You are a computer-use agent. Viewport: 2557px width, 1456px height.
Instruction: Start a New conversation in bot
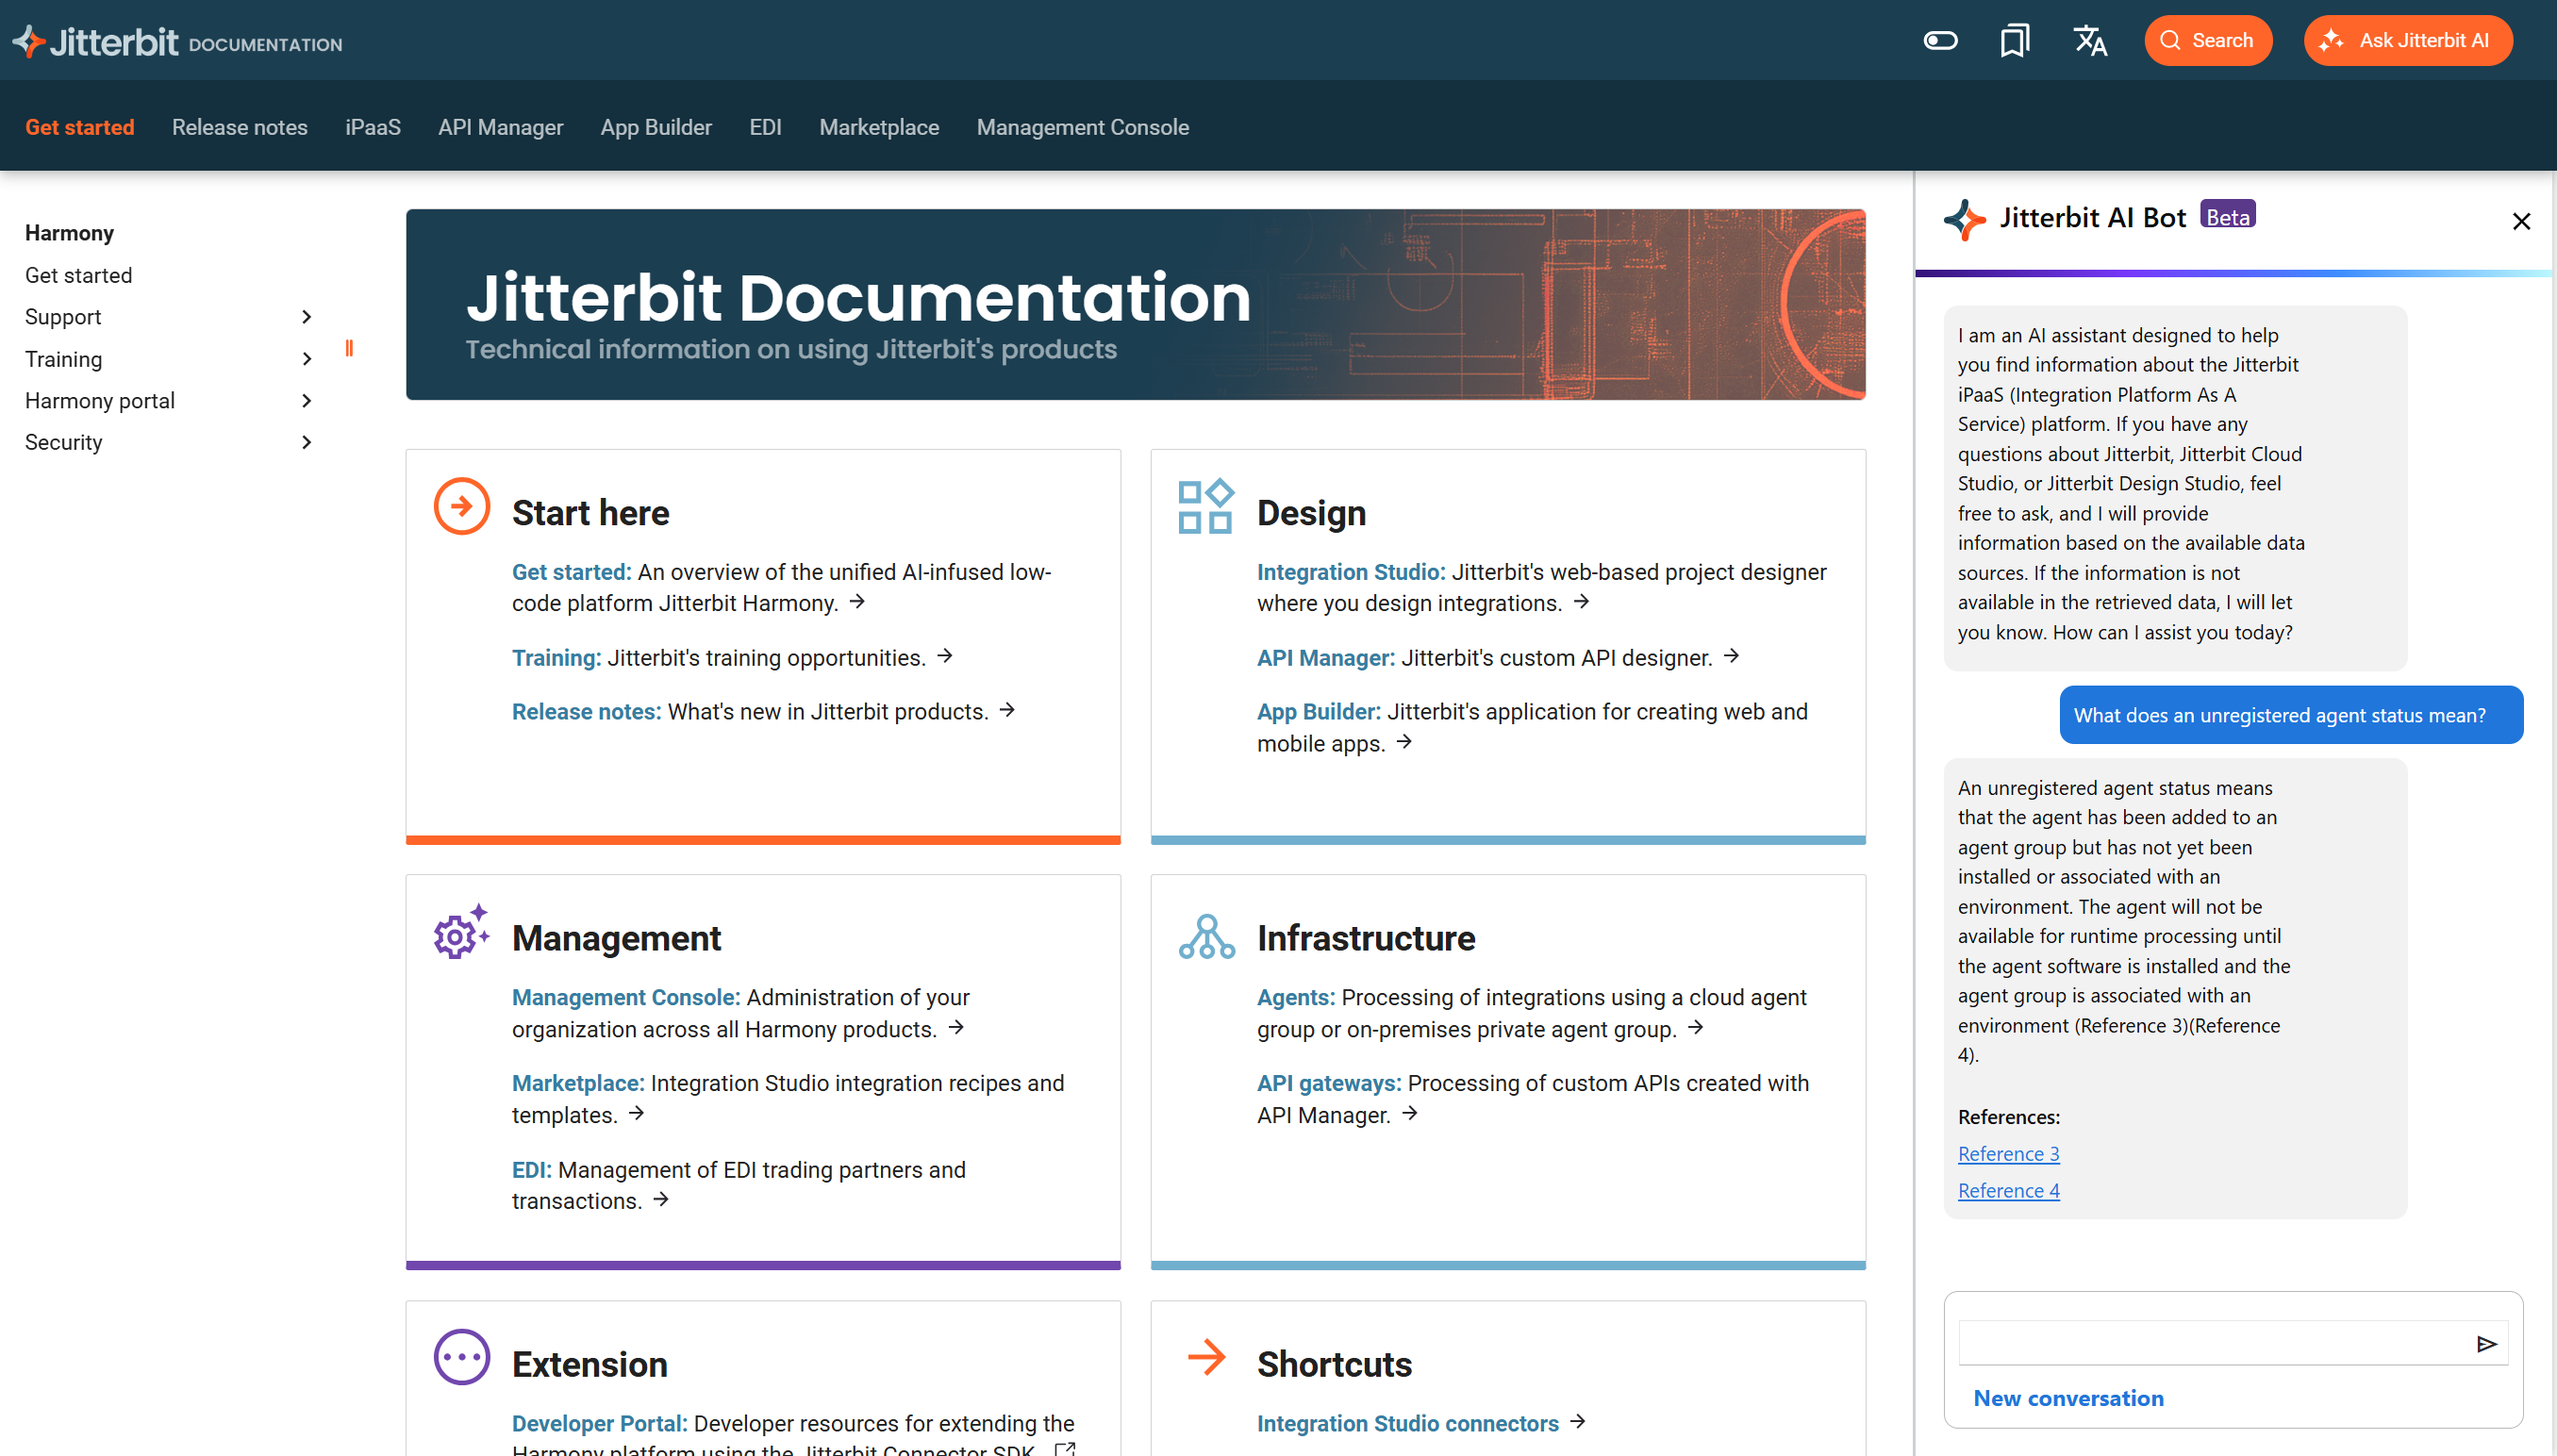pos(2068,1398)
